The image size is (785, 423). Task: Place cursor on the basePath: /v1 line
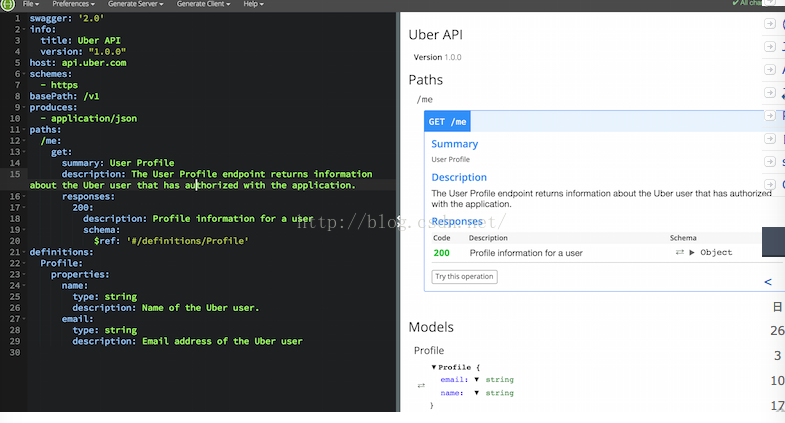click(x=64, y=96)
